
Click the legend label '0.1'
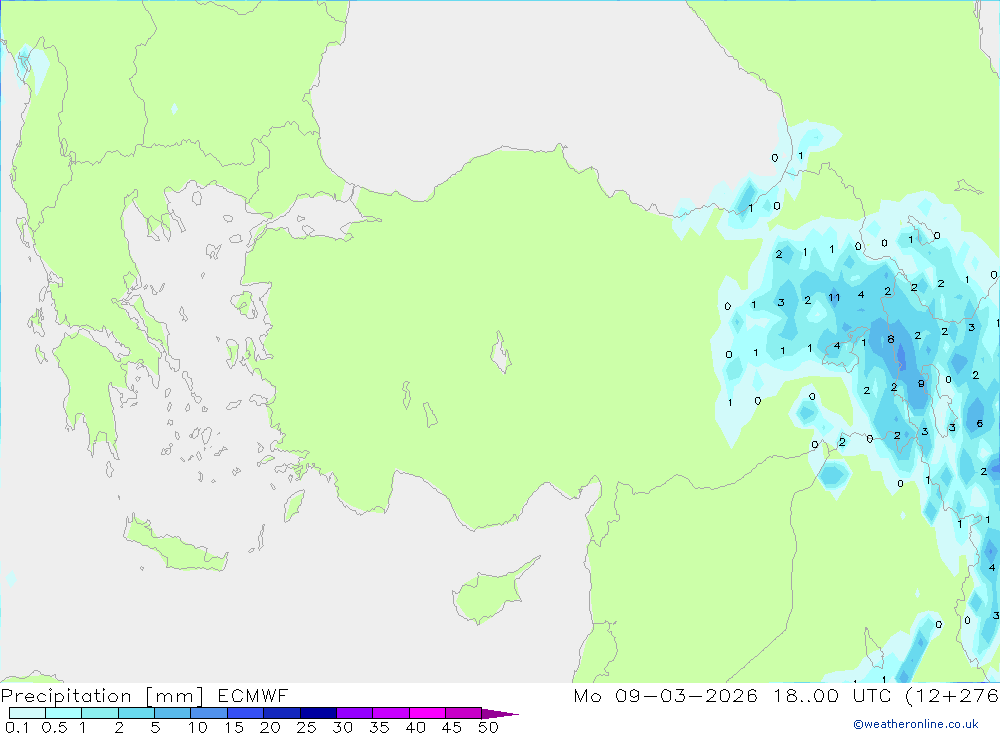17,727
